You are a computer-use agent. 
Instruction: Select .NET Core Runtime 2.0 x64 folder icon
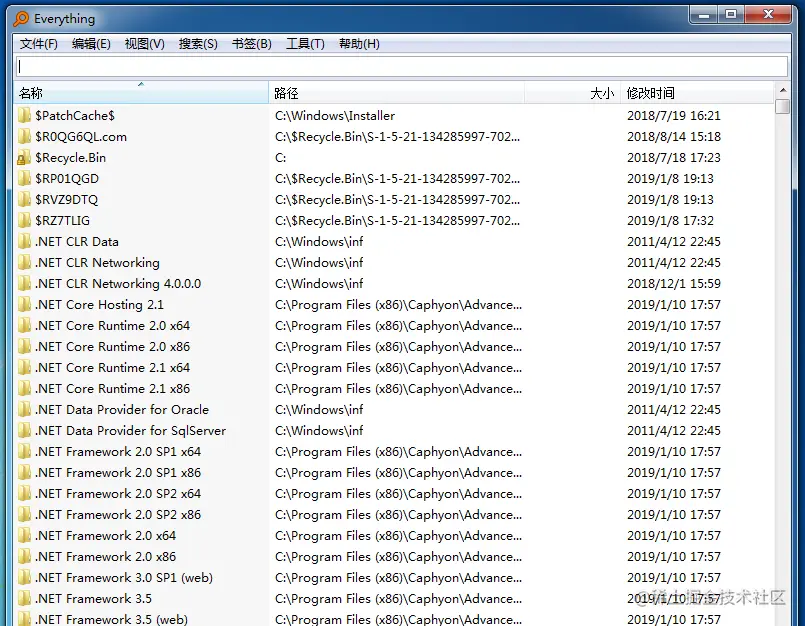24,326
